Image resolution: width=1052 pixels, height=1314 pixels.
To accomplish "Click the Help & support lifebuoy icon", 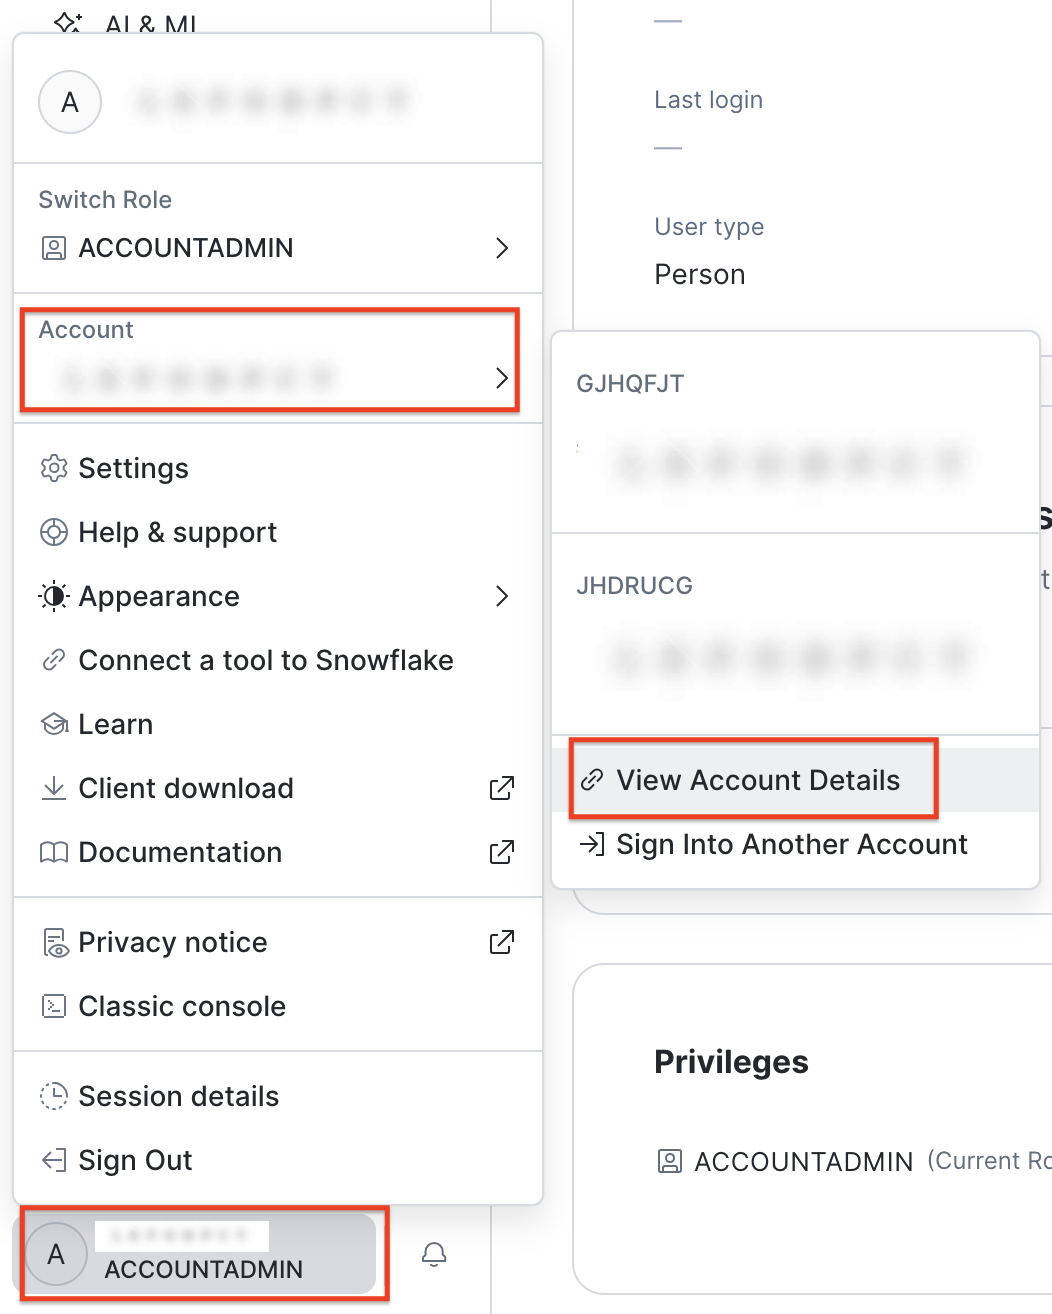I will tap(53, 532).
